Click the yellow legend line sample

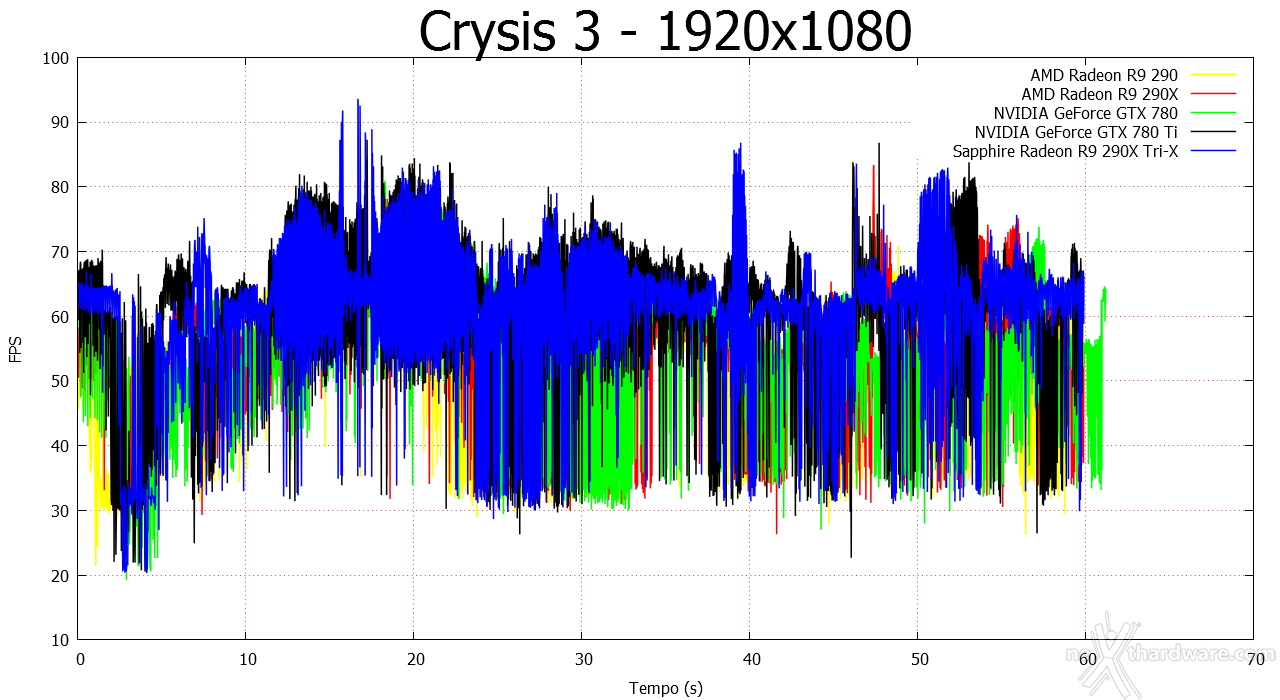coord(1212,75)
